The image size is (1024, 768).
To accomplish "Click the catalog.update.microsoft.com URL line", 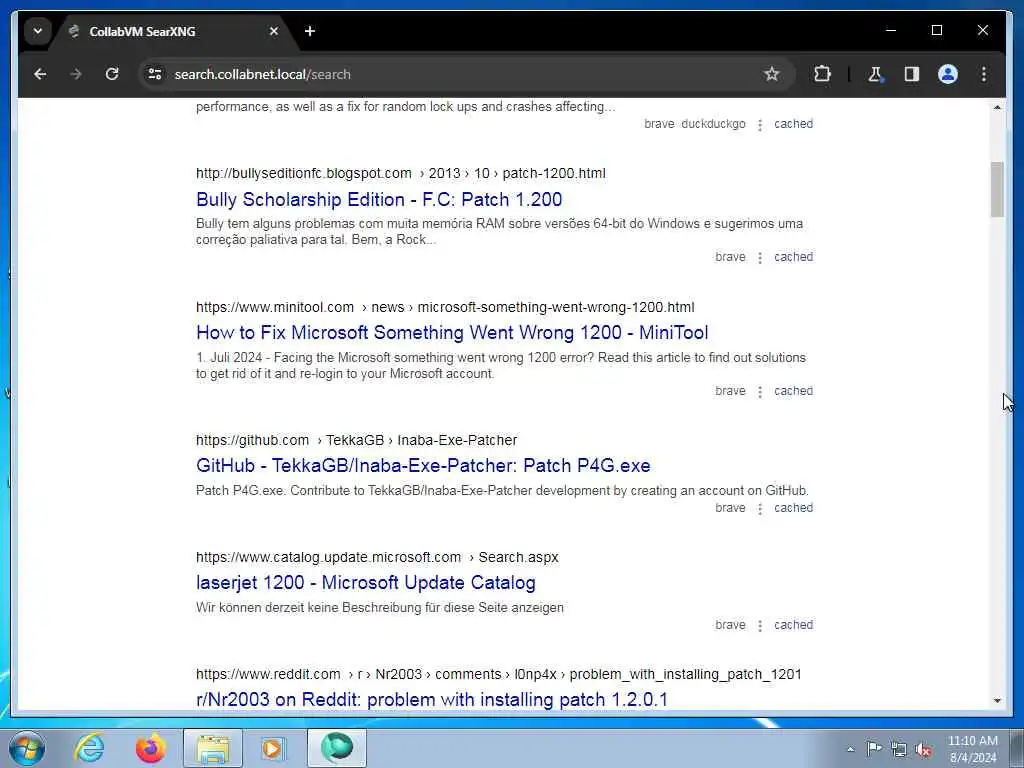I will click(377, 557).
